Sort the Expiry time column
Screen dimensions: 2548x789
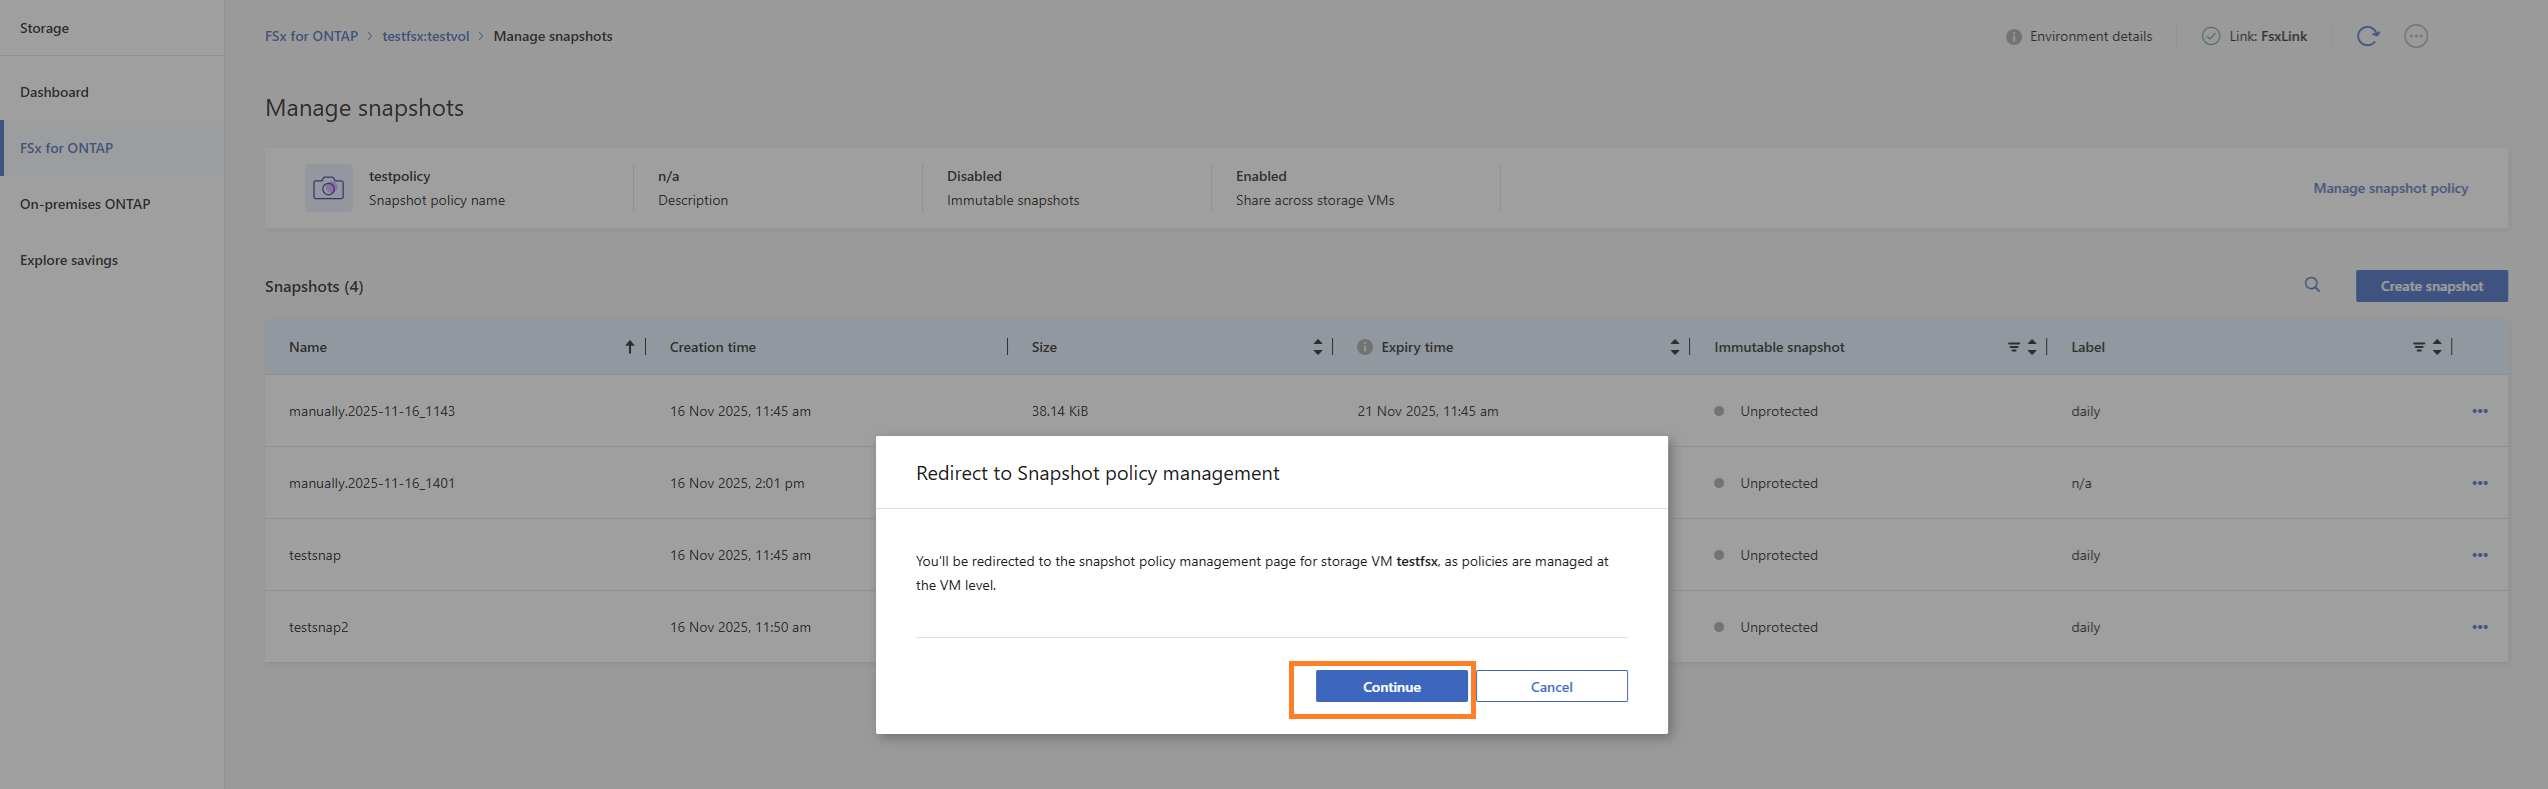click(x=1674, y=347)
